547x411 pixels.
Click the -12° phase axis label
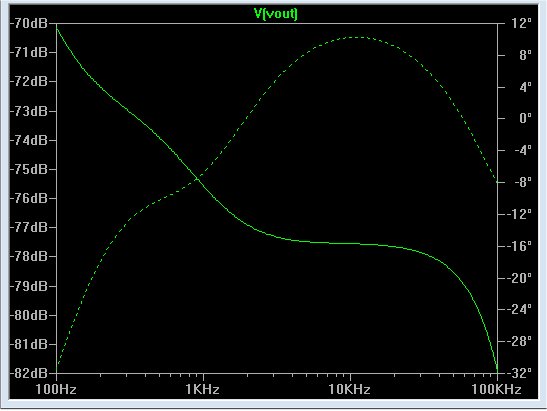(519, 214)
